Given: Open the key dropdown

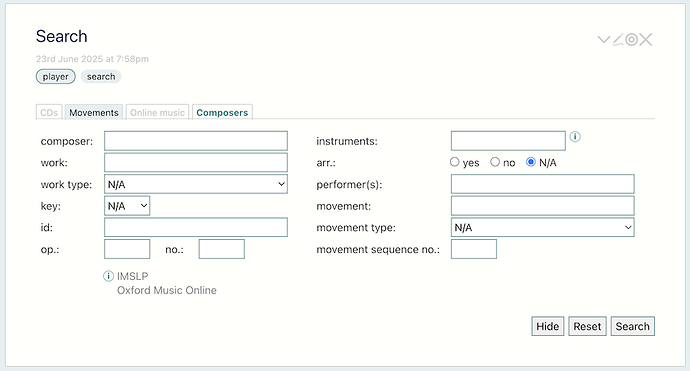Looking at the screenshot, I should pyautogui.click(x=127, y=206).
